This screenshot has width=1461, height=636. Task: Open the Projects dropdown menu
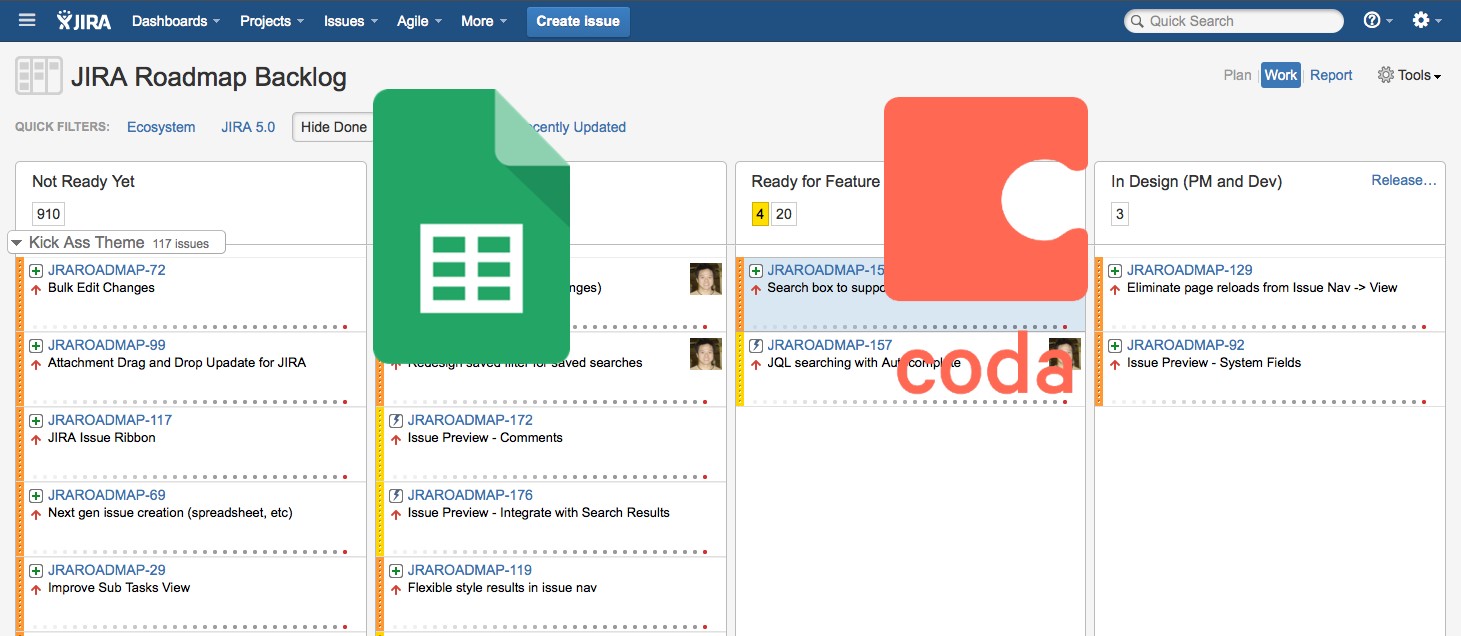tap(272, 21)
